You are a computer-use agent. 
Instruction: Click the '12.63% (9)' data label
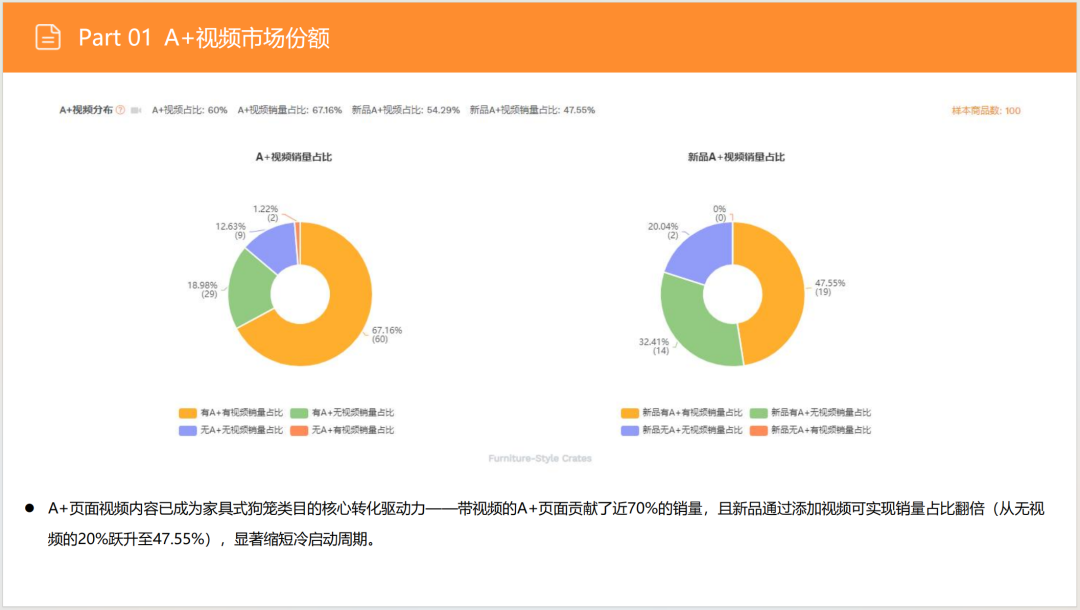click(231, 231)
